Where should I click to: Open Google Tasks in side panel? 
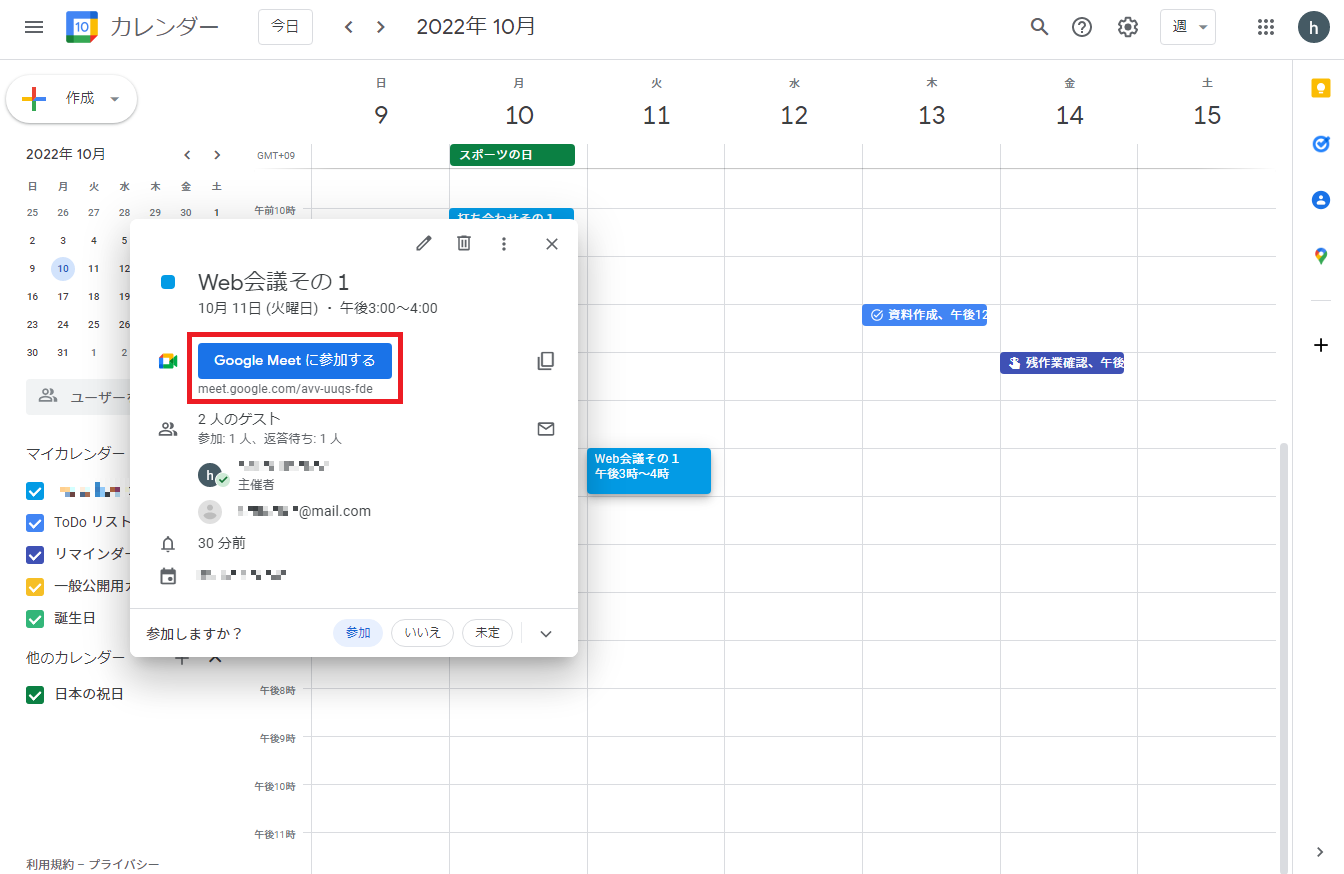[x=1321, y=144]
